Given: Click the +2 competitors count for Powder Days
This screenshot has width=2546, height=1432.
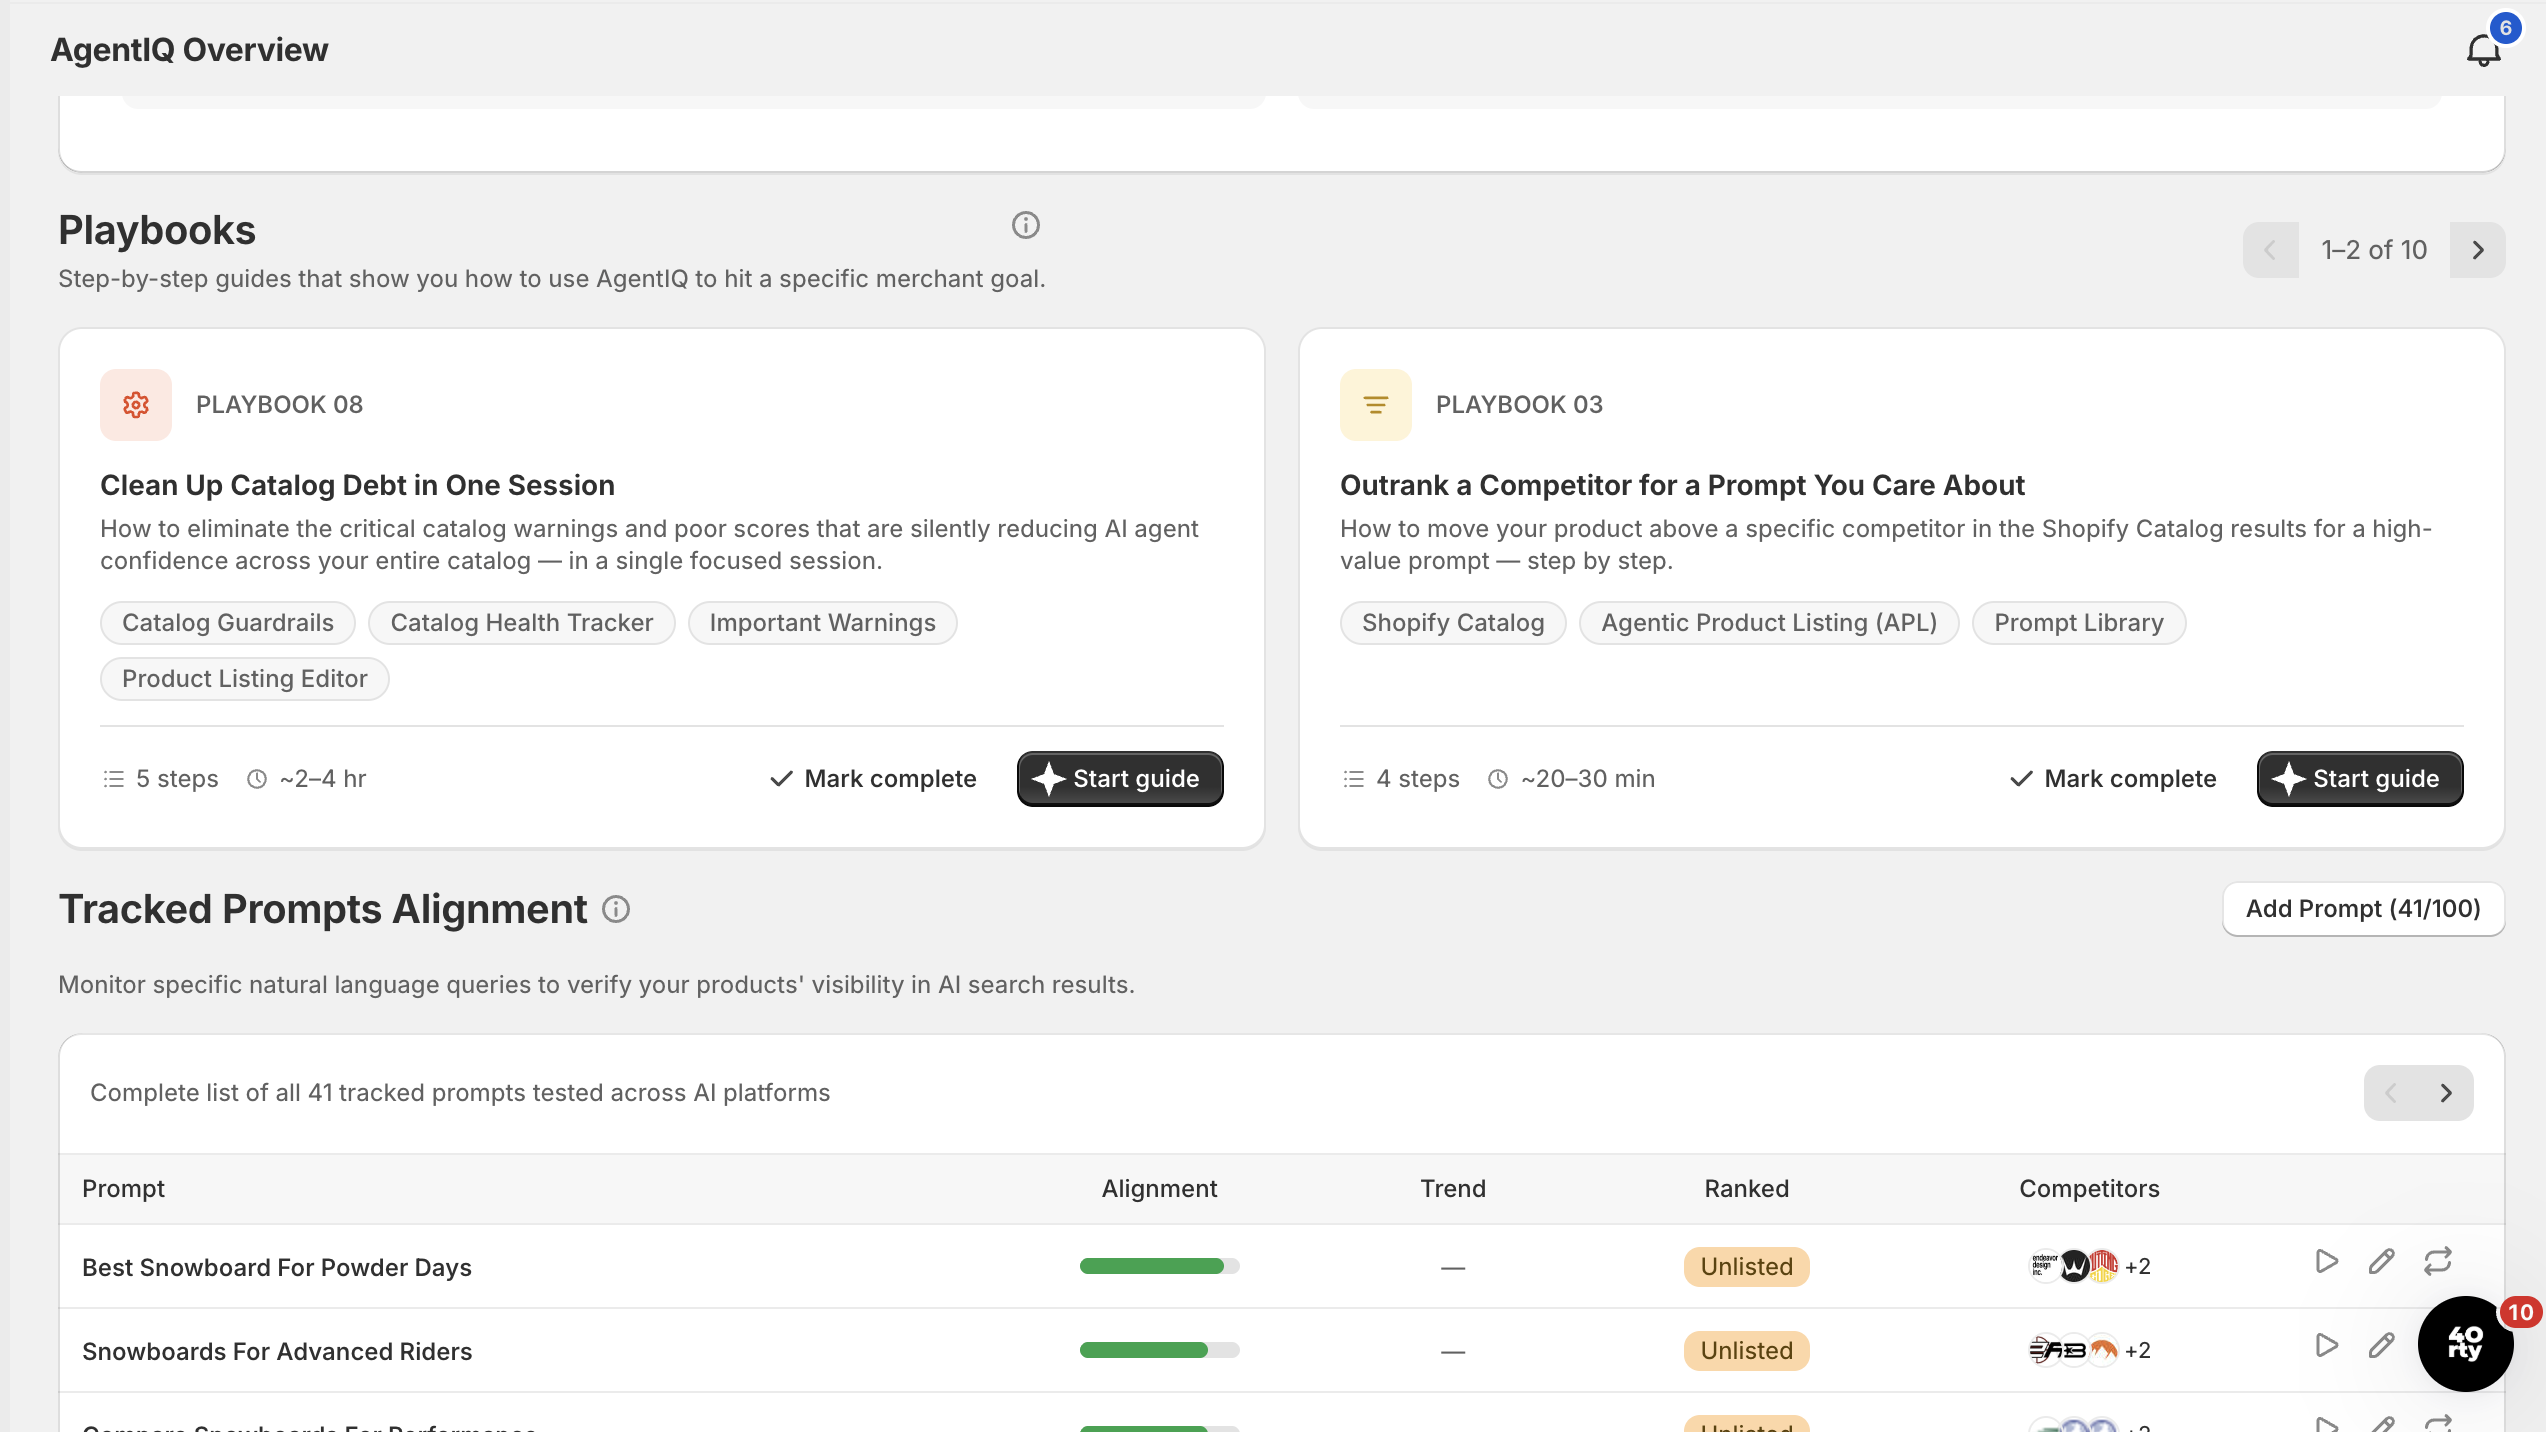Looking at the screenshot, I should click(2138, 1267).
